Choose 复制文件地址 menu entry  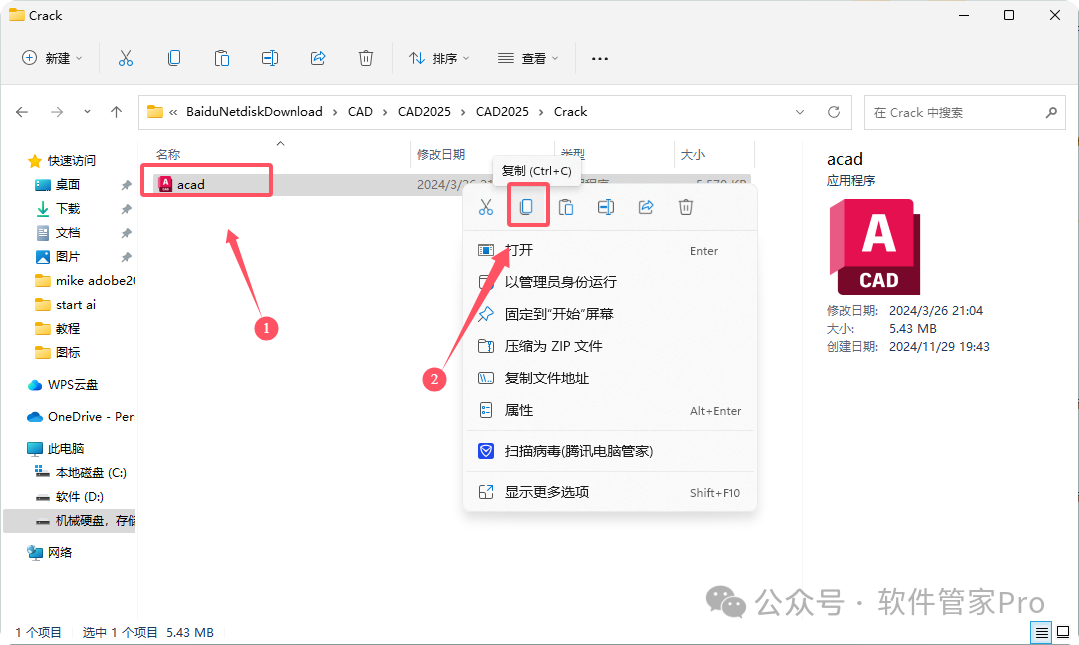click(x=610, y=379)
